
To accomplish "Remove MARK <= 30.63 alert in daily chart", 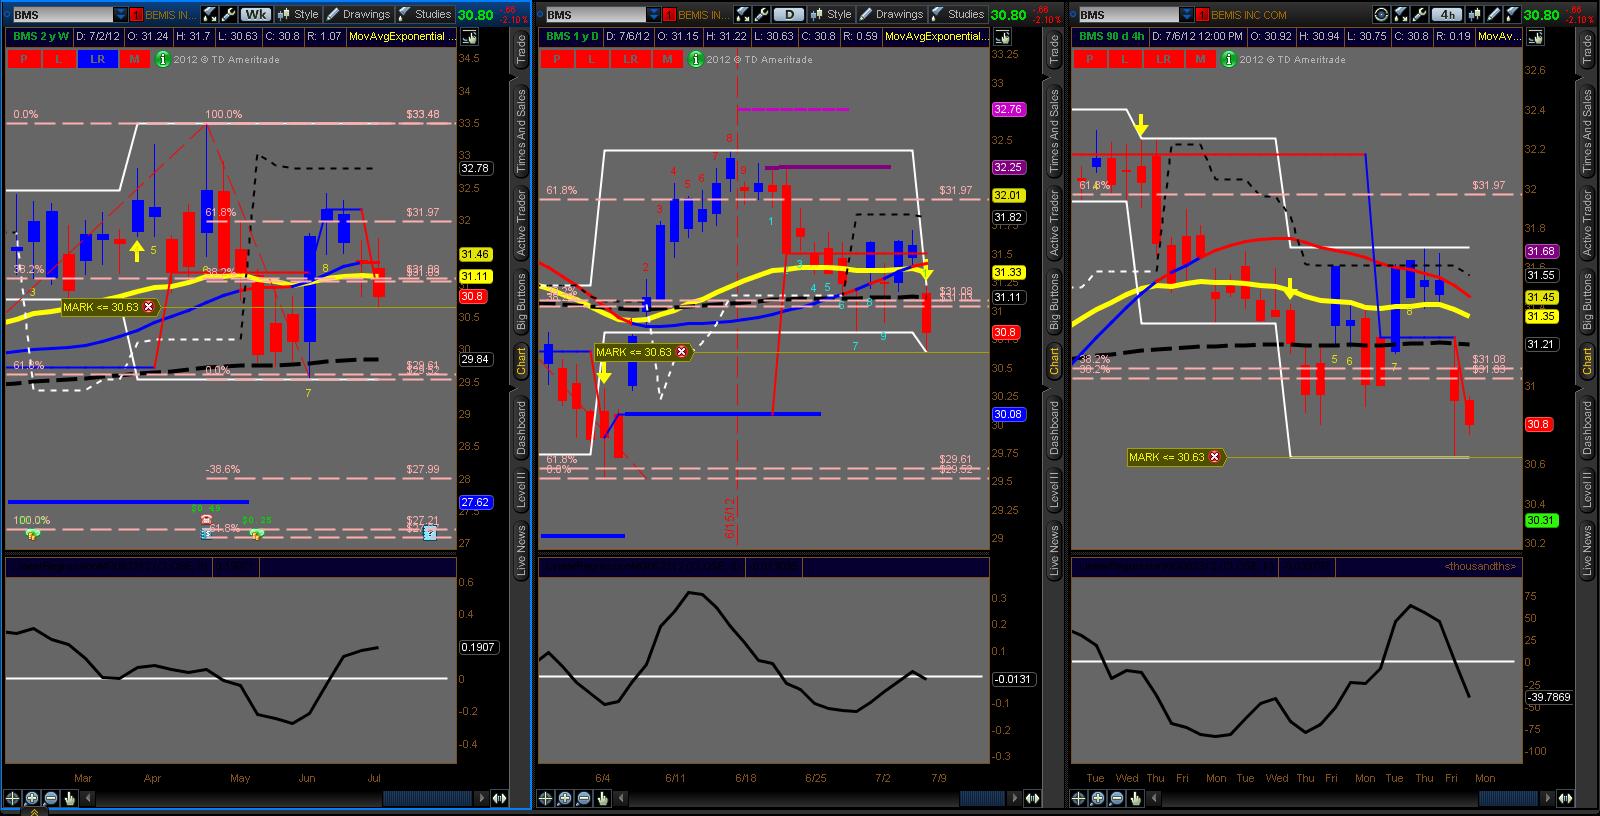I will [x=682, y=352].
